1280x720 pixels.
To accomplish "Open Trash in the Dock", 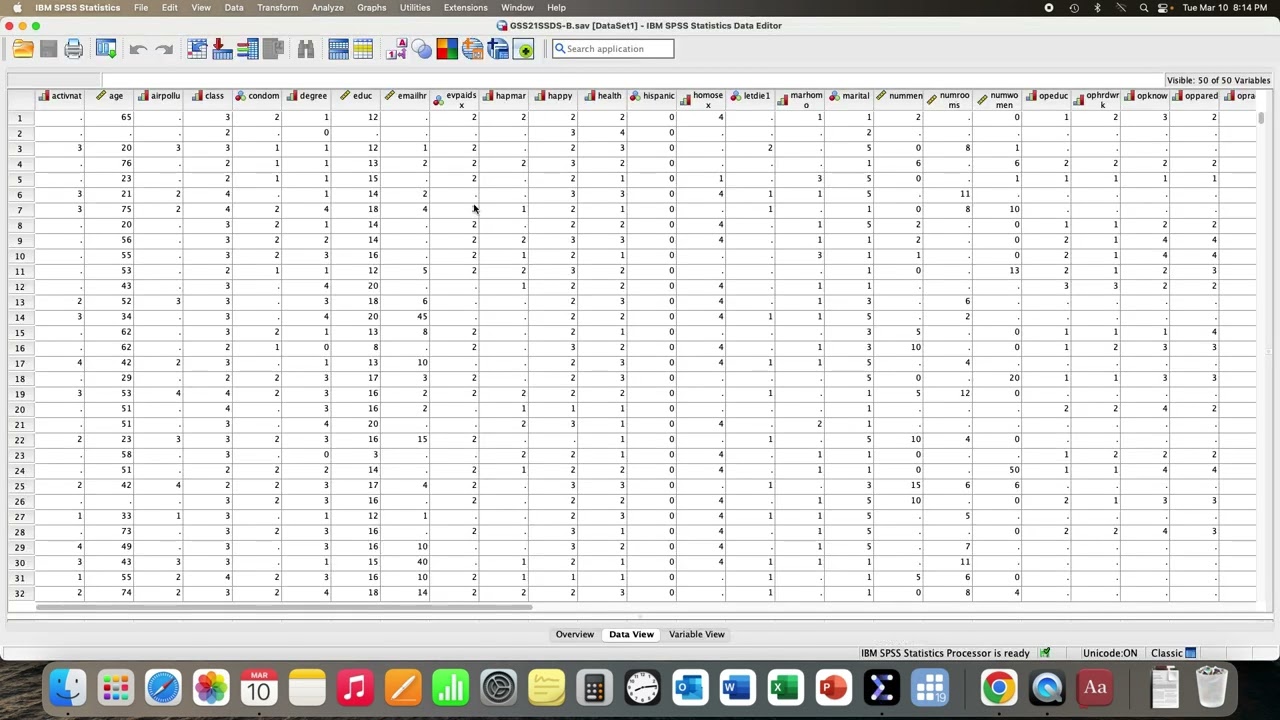I will coord(1211,688).
